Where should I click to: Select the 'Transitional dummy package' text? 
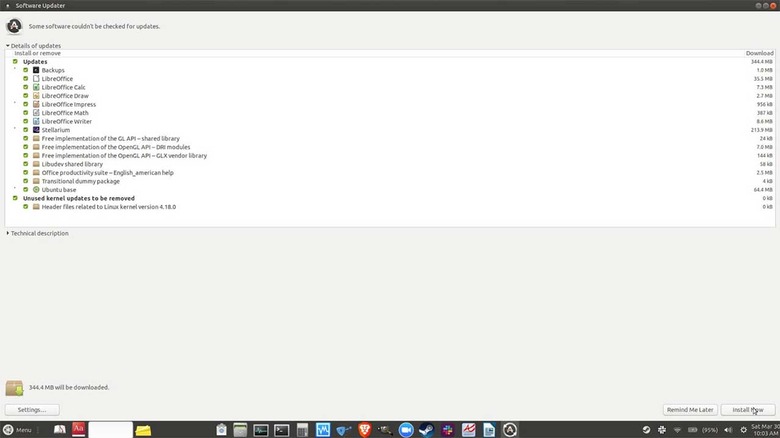click(81, 181)
